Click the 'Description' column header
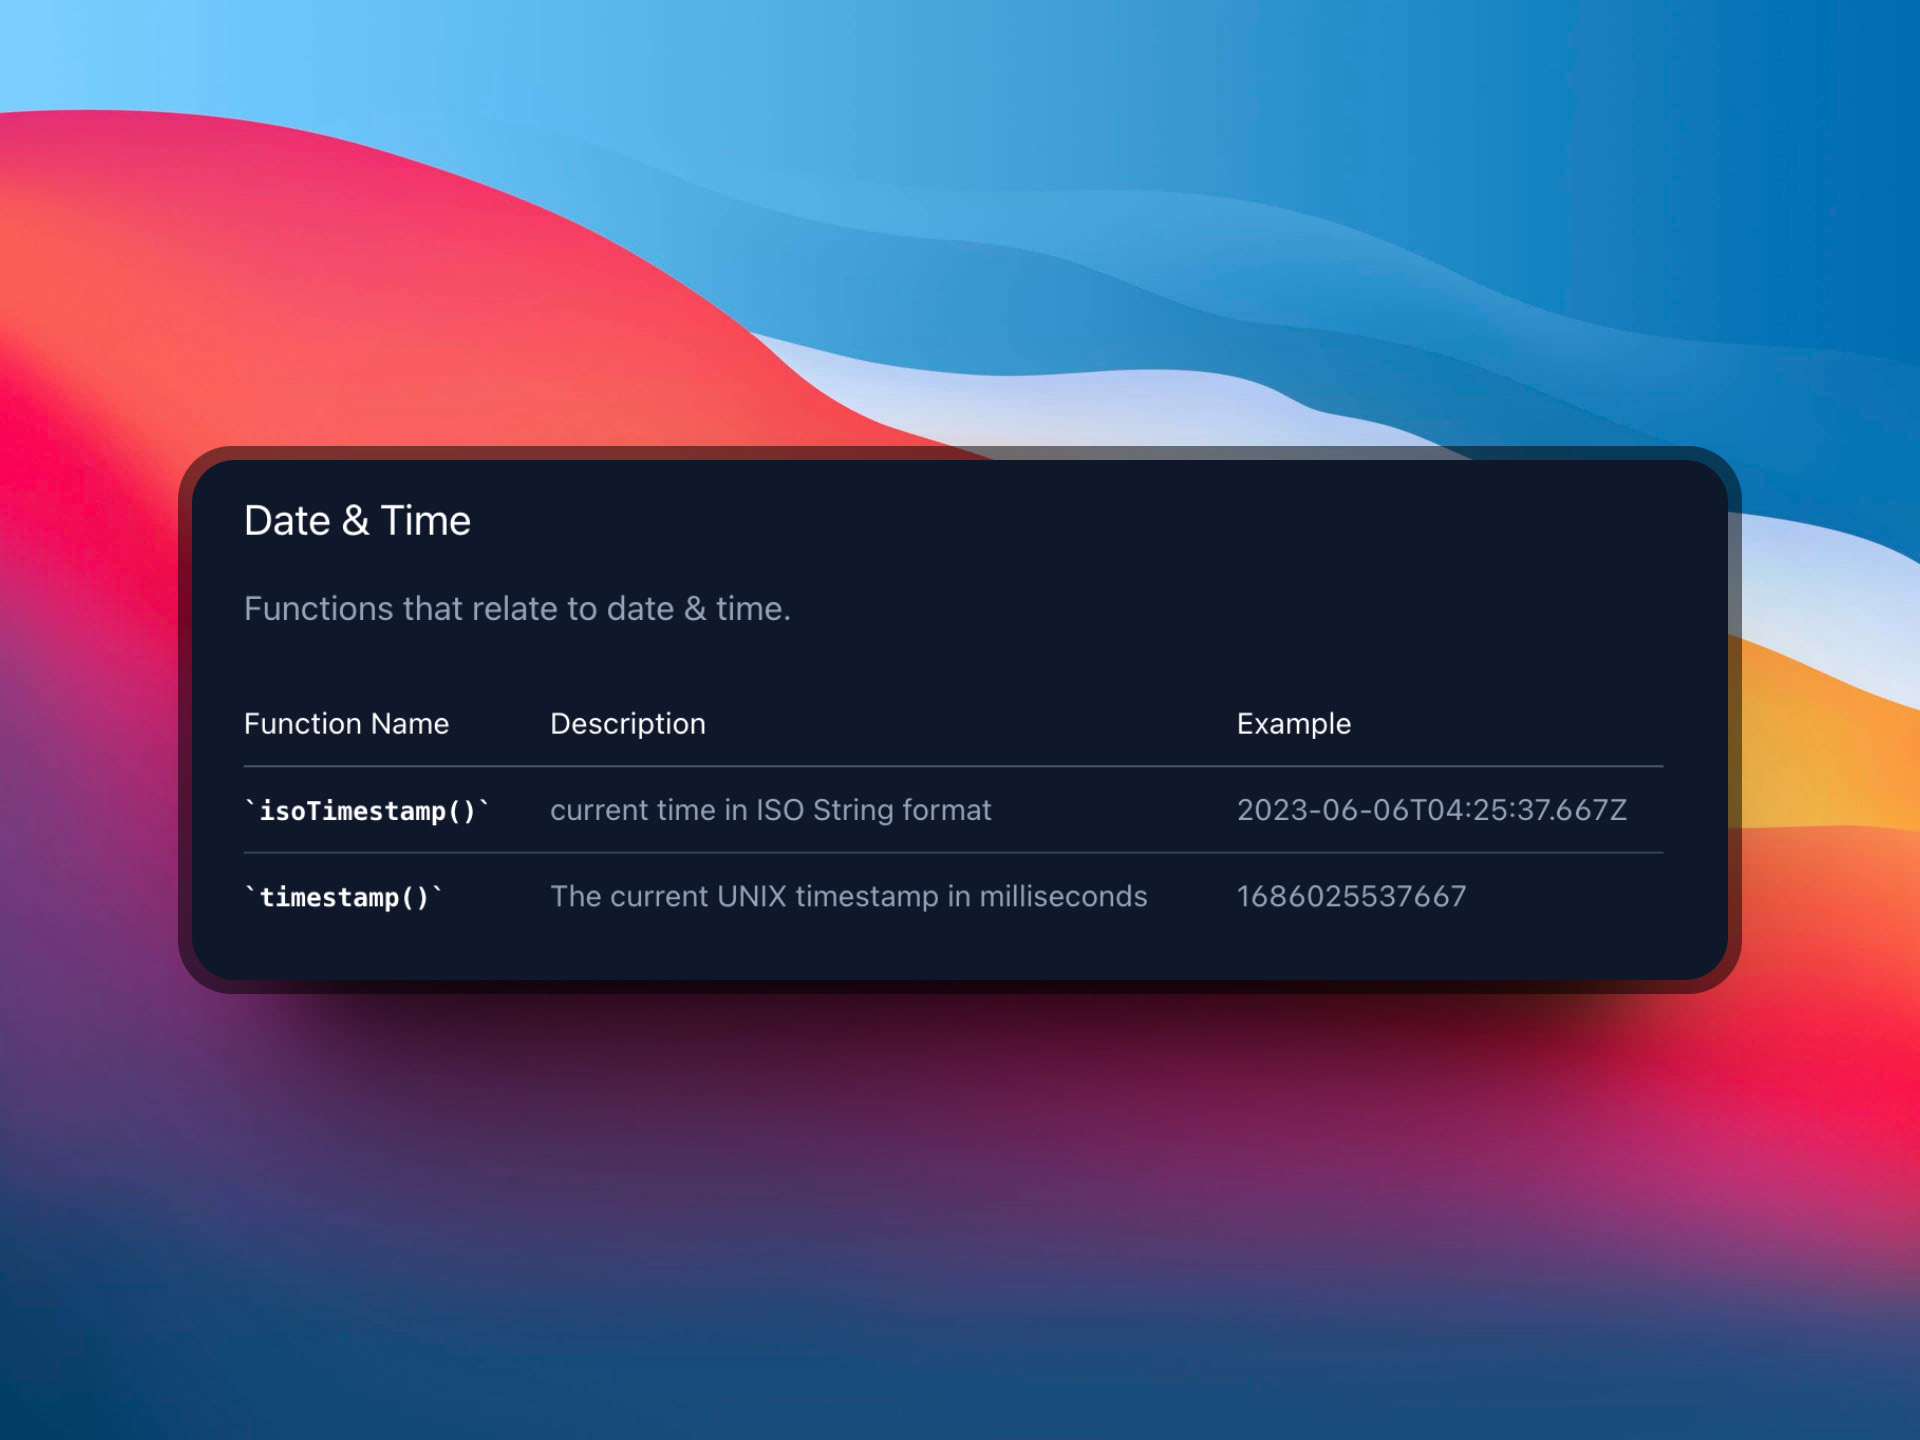 [628, 723]
